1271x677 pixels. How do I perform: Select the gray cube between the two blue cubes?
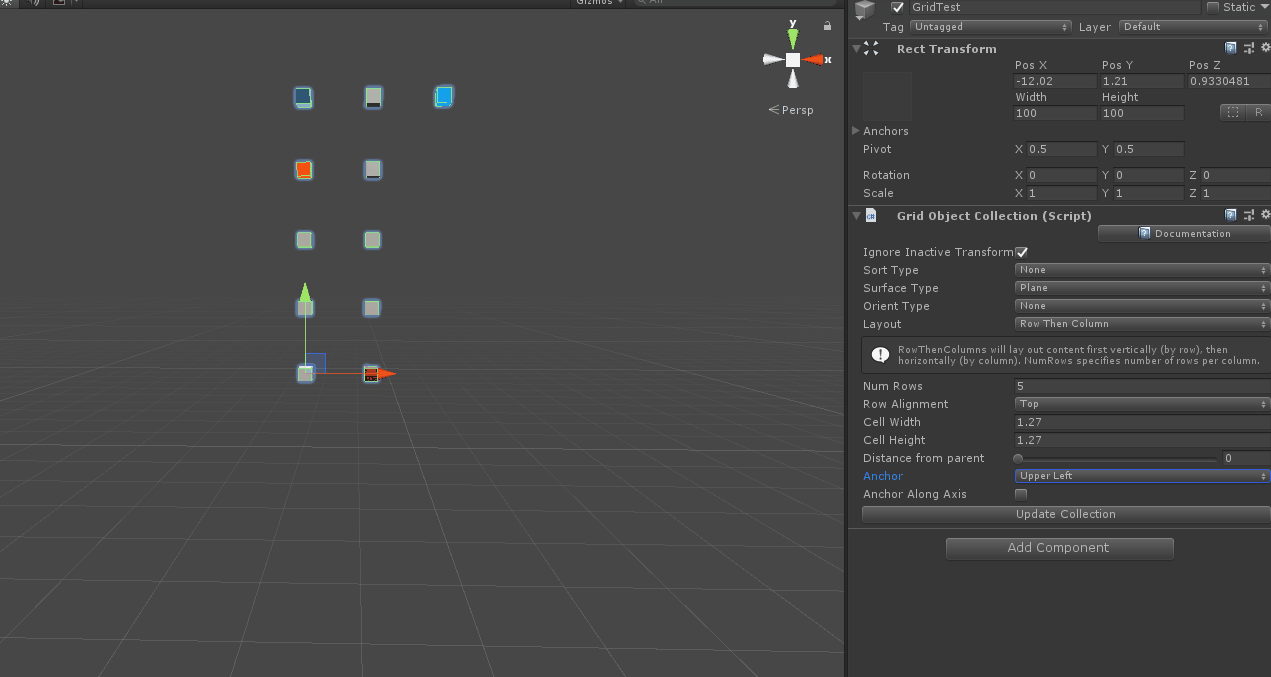point(373,97)
